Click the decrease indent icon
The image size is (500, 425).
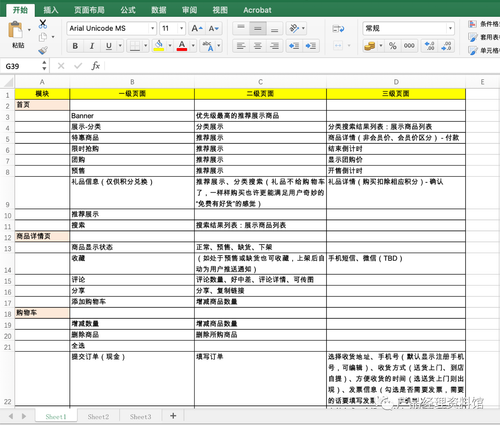tap(294, 46)
